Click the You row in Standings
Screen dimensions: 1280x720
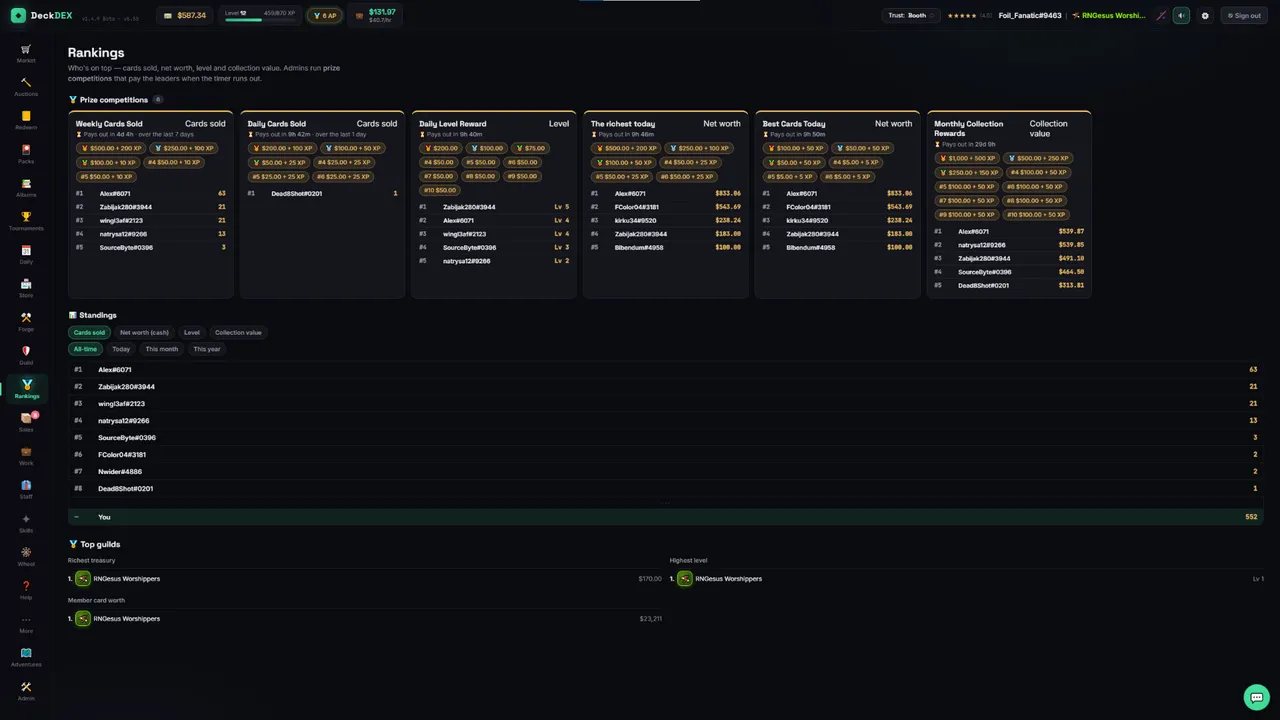click(666, 517)
